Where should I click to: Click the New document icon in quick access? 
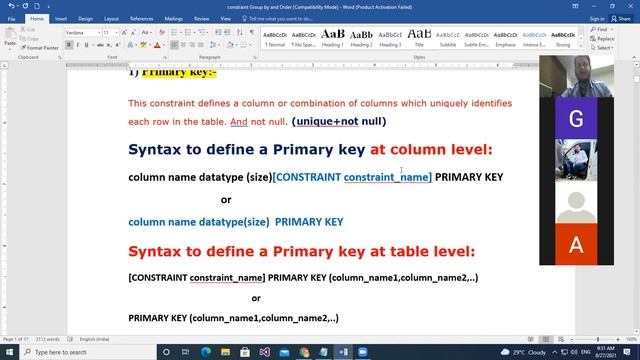tap(37, 6)
